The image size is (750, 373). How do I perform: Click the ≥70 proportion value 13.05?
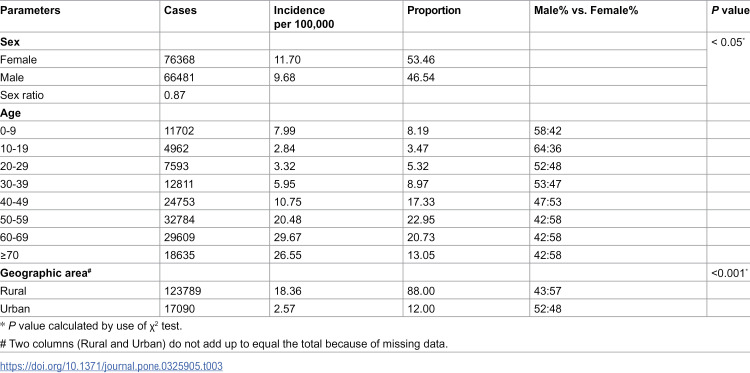421,255
